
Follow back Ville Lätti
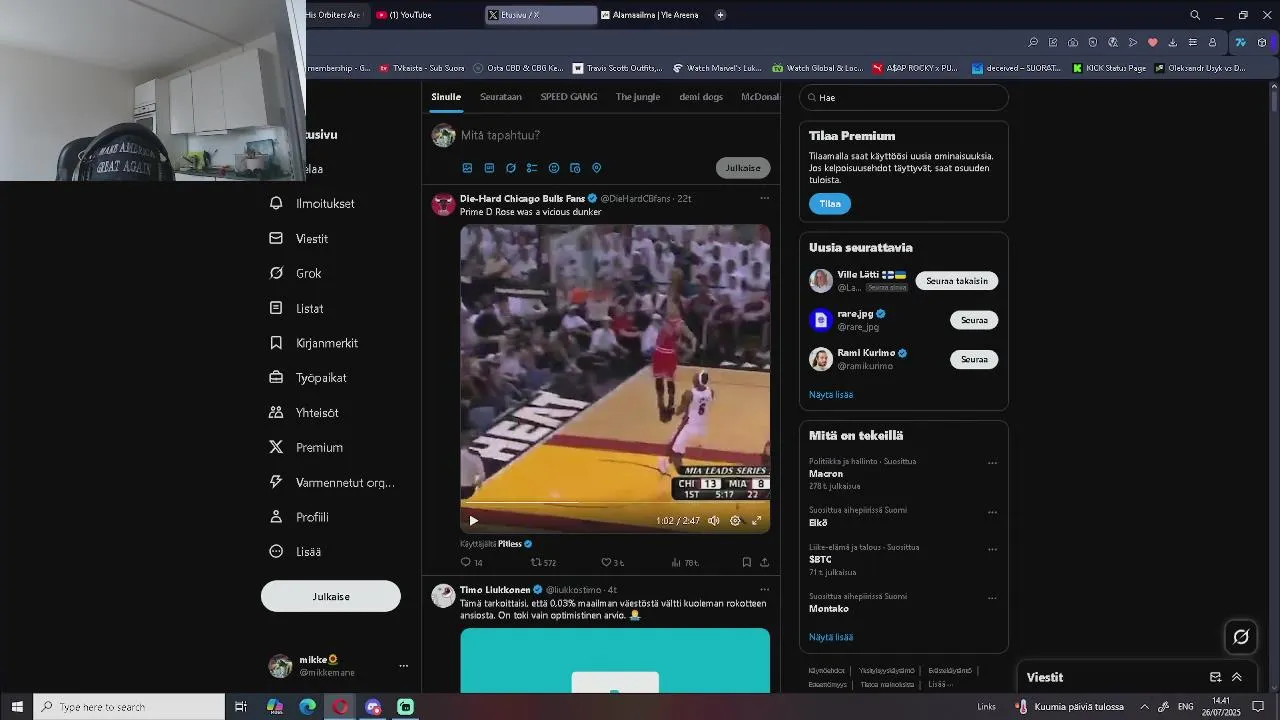957,281
